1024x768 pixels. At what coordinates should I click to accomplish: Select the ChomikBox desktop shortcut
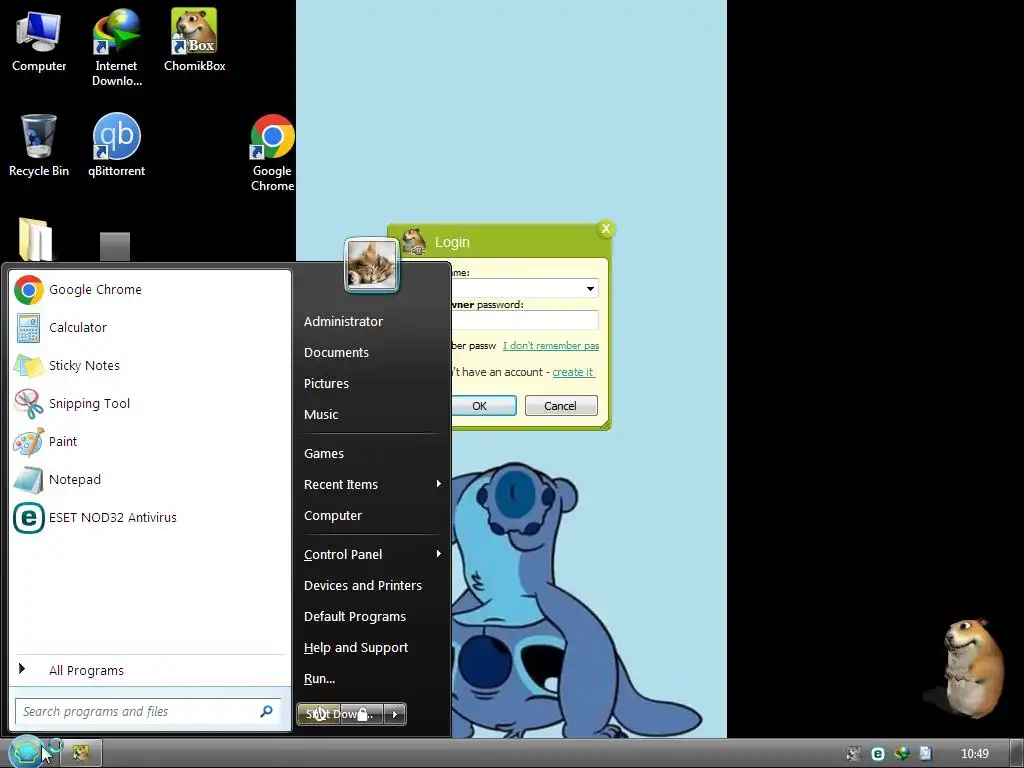pos(194,40)
